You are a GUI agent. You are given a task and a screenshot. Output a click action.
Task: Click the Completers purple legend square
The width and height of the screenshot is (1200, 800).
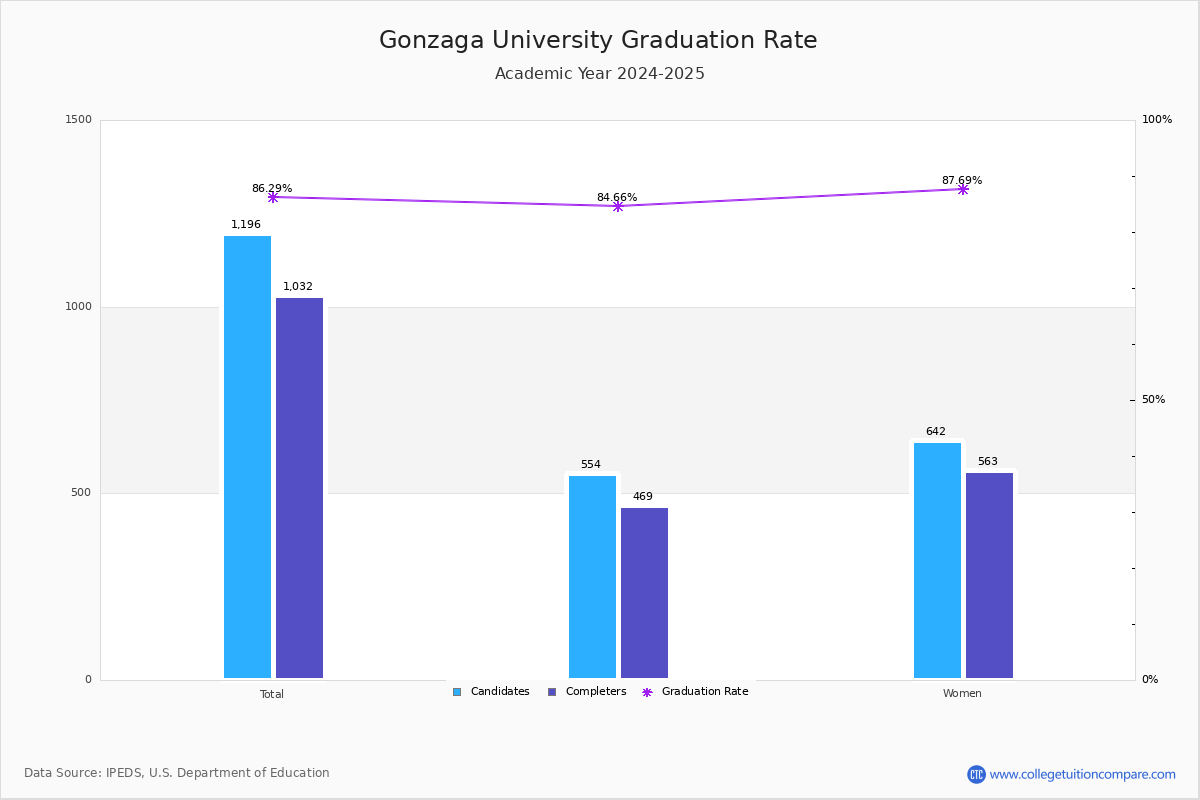[552, 692]
